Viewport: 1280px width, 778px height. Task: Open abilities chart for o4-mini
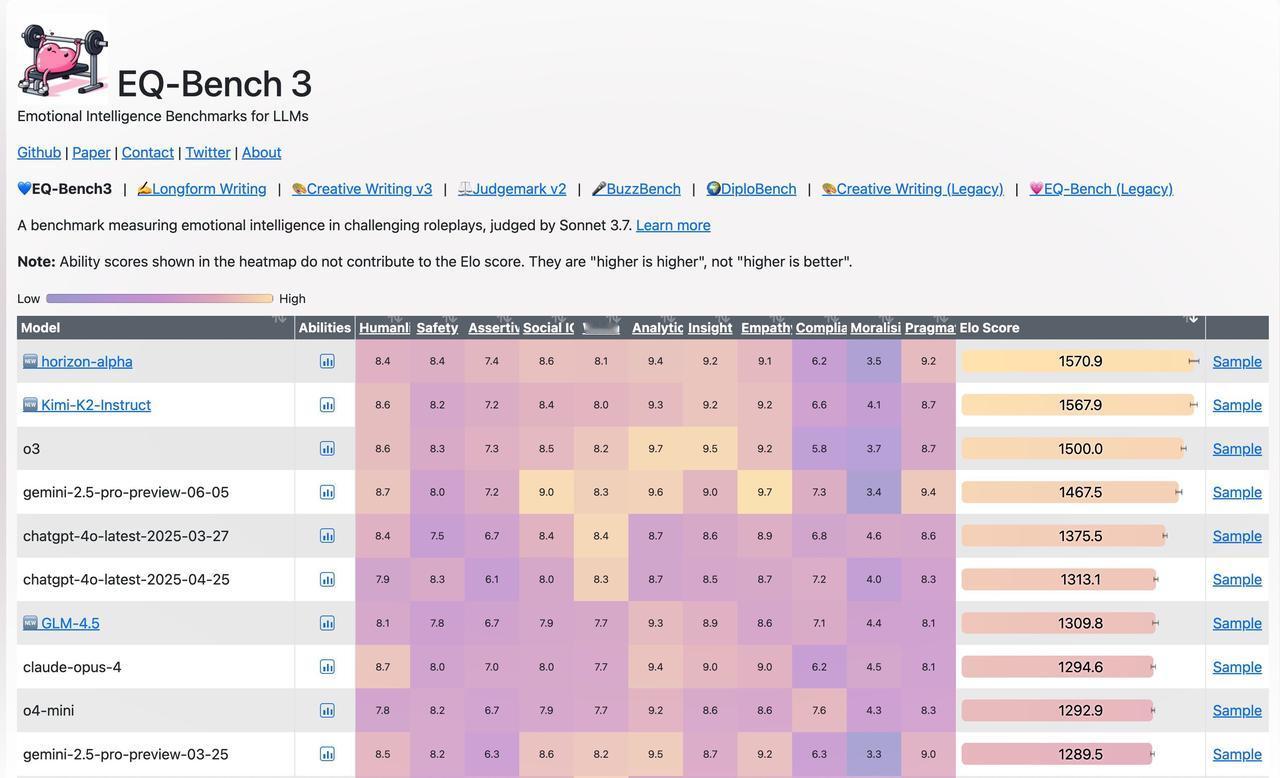pyautogui.click(x=327, y=710)
